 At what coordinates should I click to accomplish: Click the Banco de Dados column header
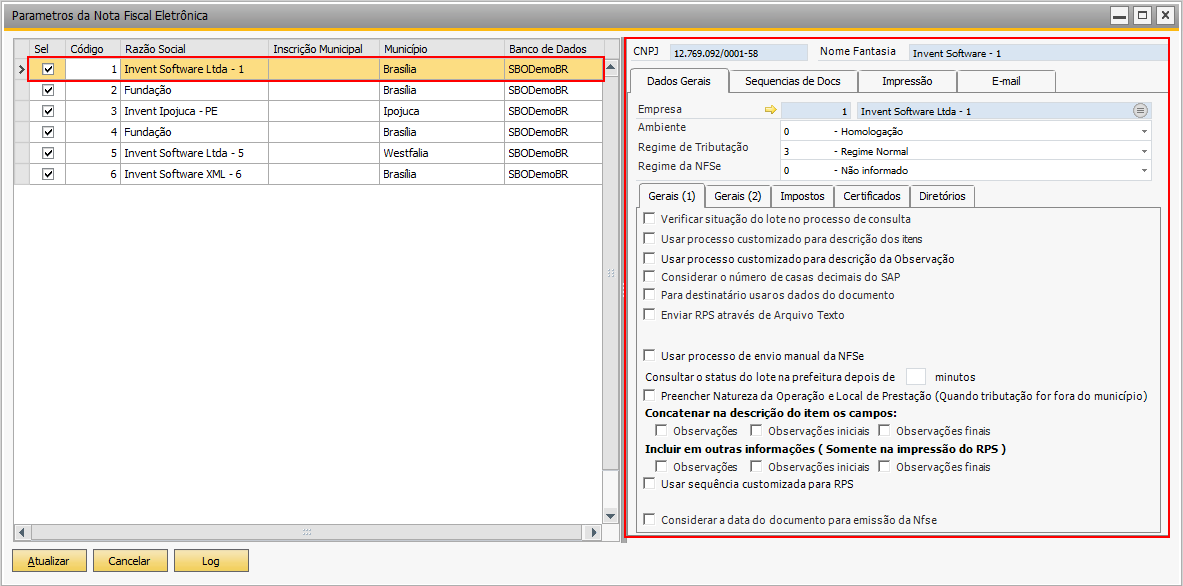553,48
